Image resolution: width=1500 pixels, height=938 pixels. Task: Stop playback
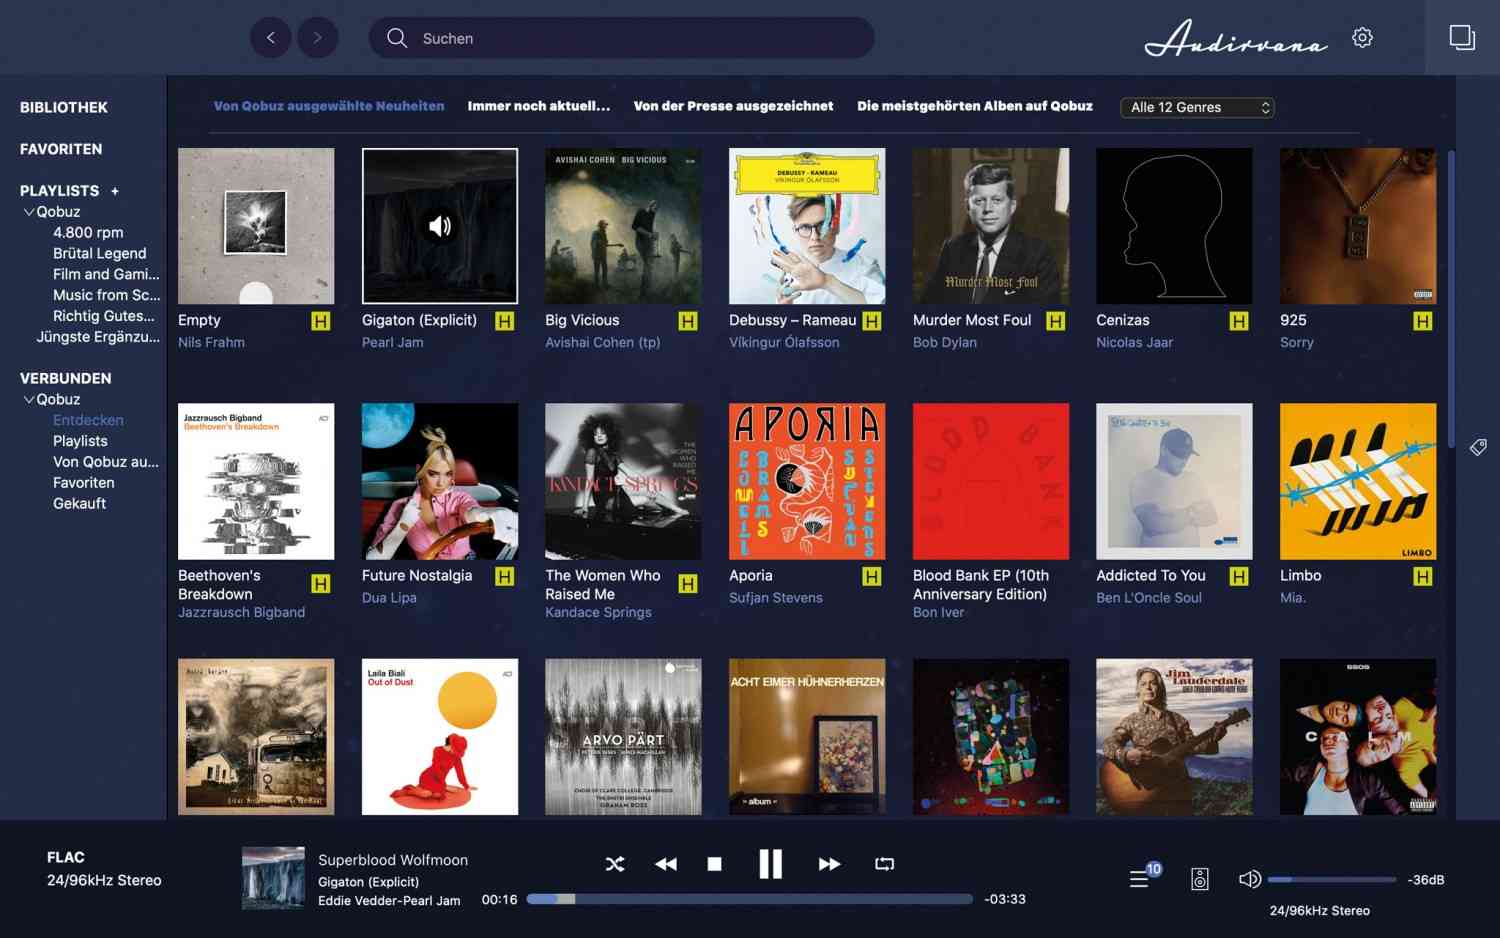tap(714, 864)
